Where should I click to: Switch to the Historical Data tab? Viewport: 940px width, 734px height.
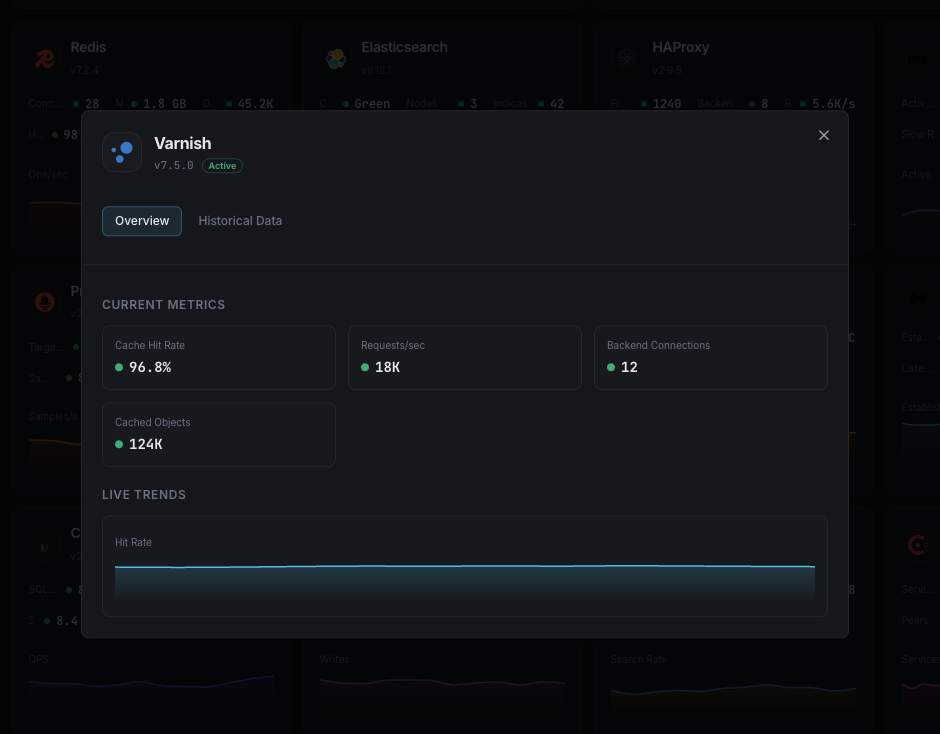pos(240,220)
